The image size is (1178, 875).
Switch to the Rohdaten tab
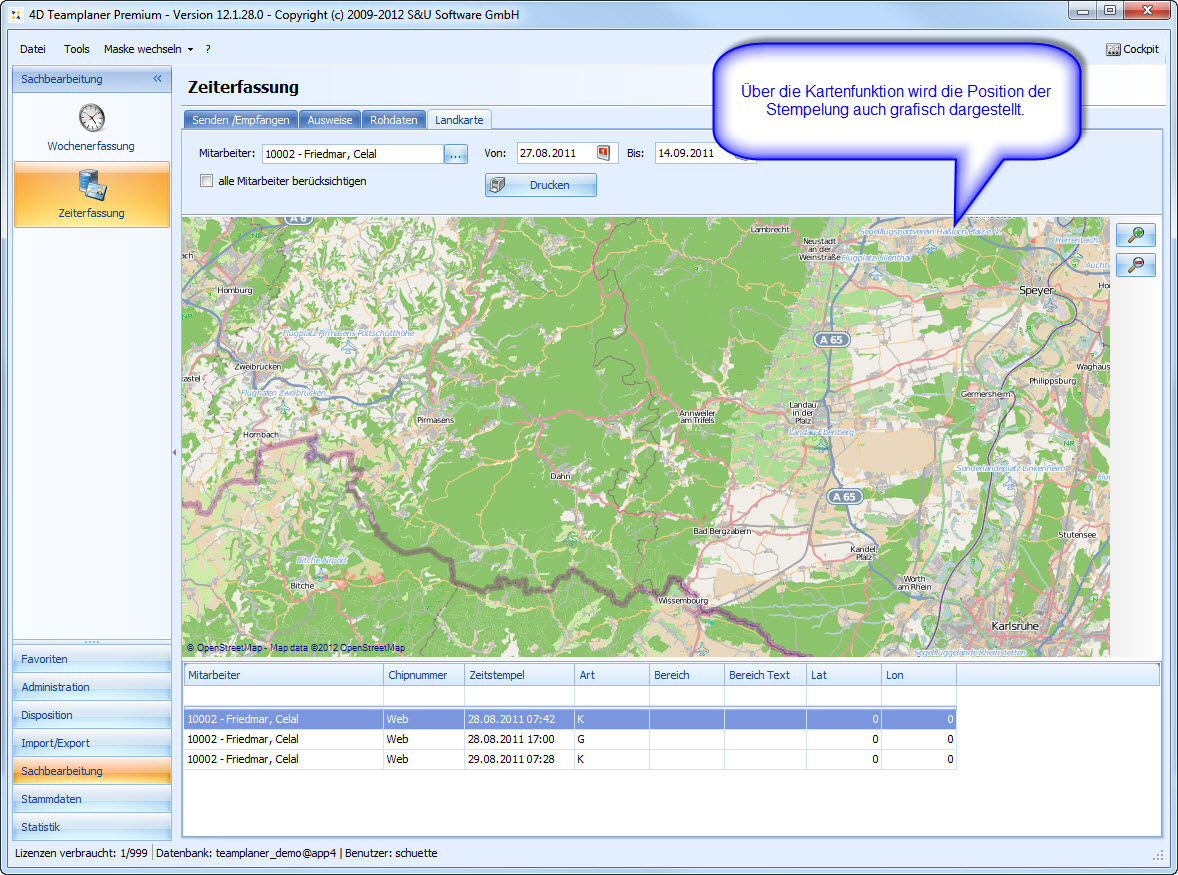tap(393, 120)
